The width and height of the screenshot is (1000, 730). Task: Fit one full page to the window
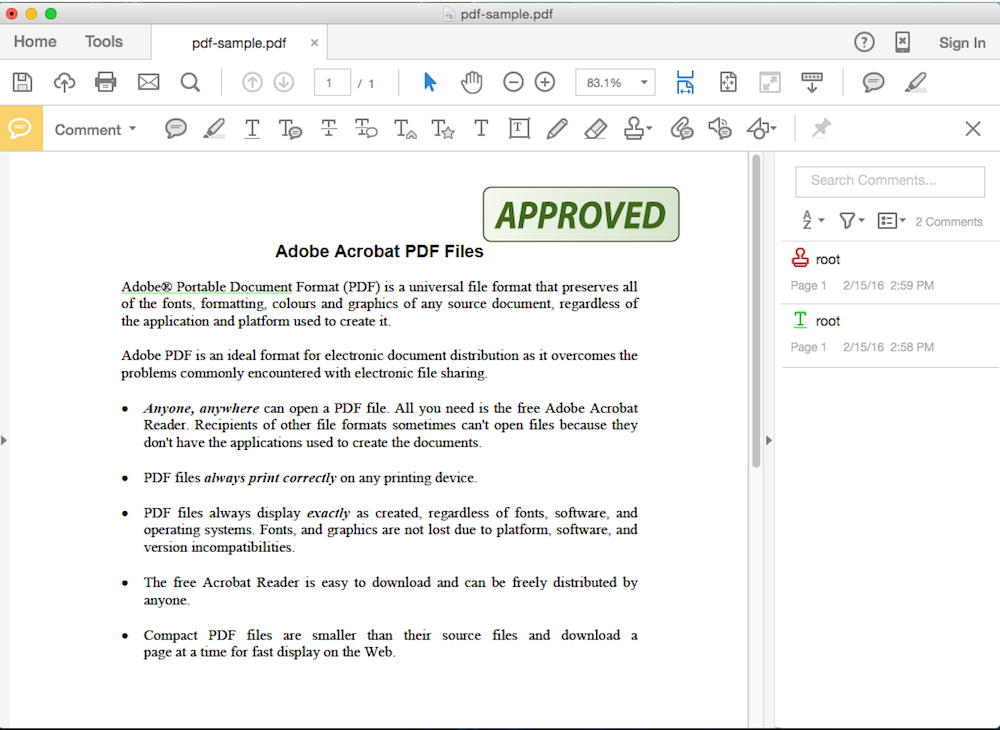(728, 82)
